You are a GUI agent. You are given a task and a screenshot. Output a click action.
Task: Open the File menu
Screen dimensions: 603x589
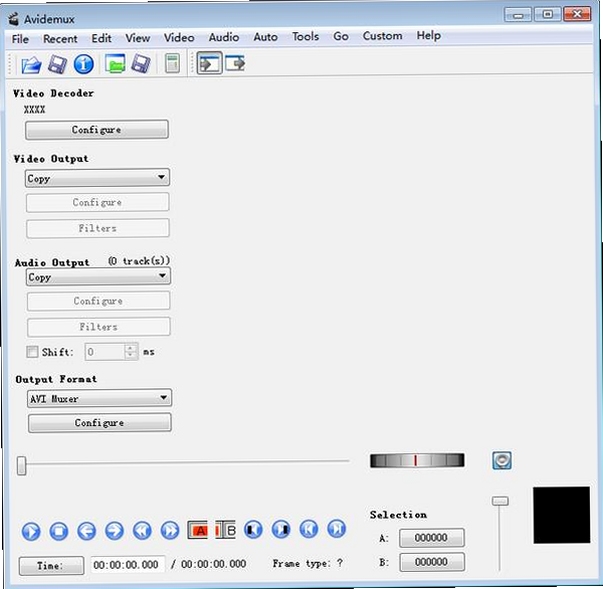(20, 39)
